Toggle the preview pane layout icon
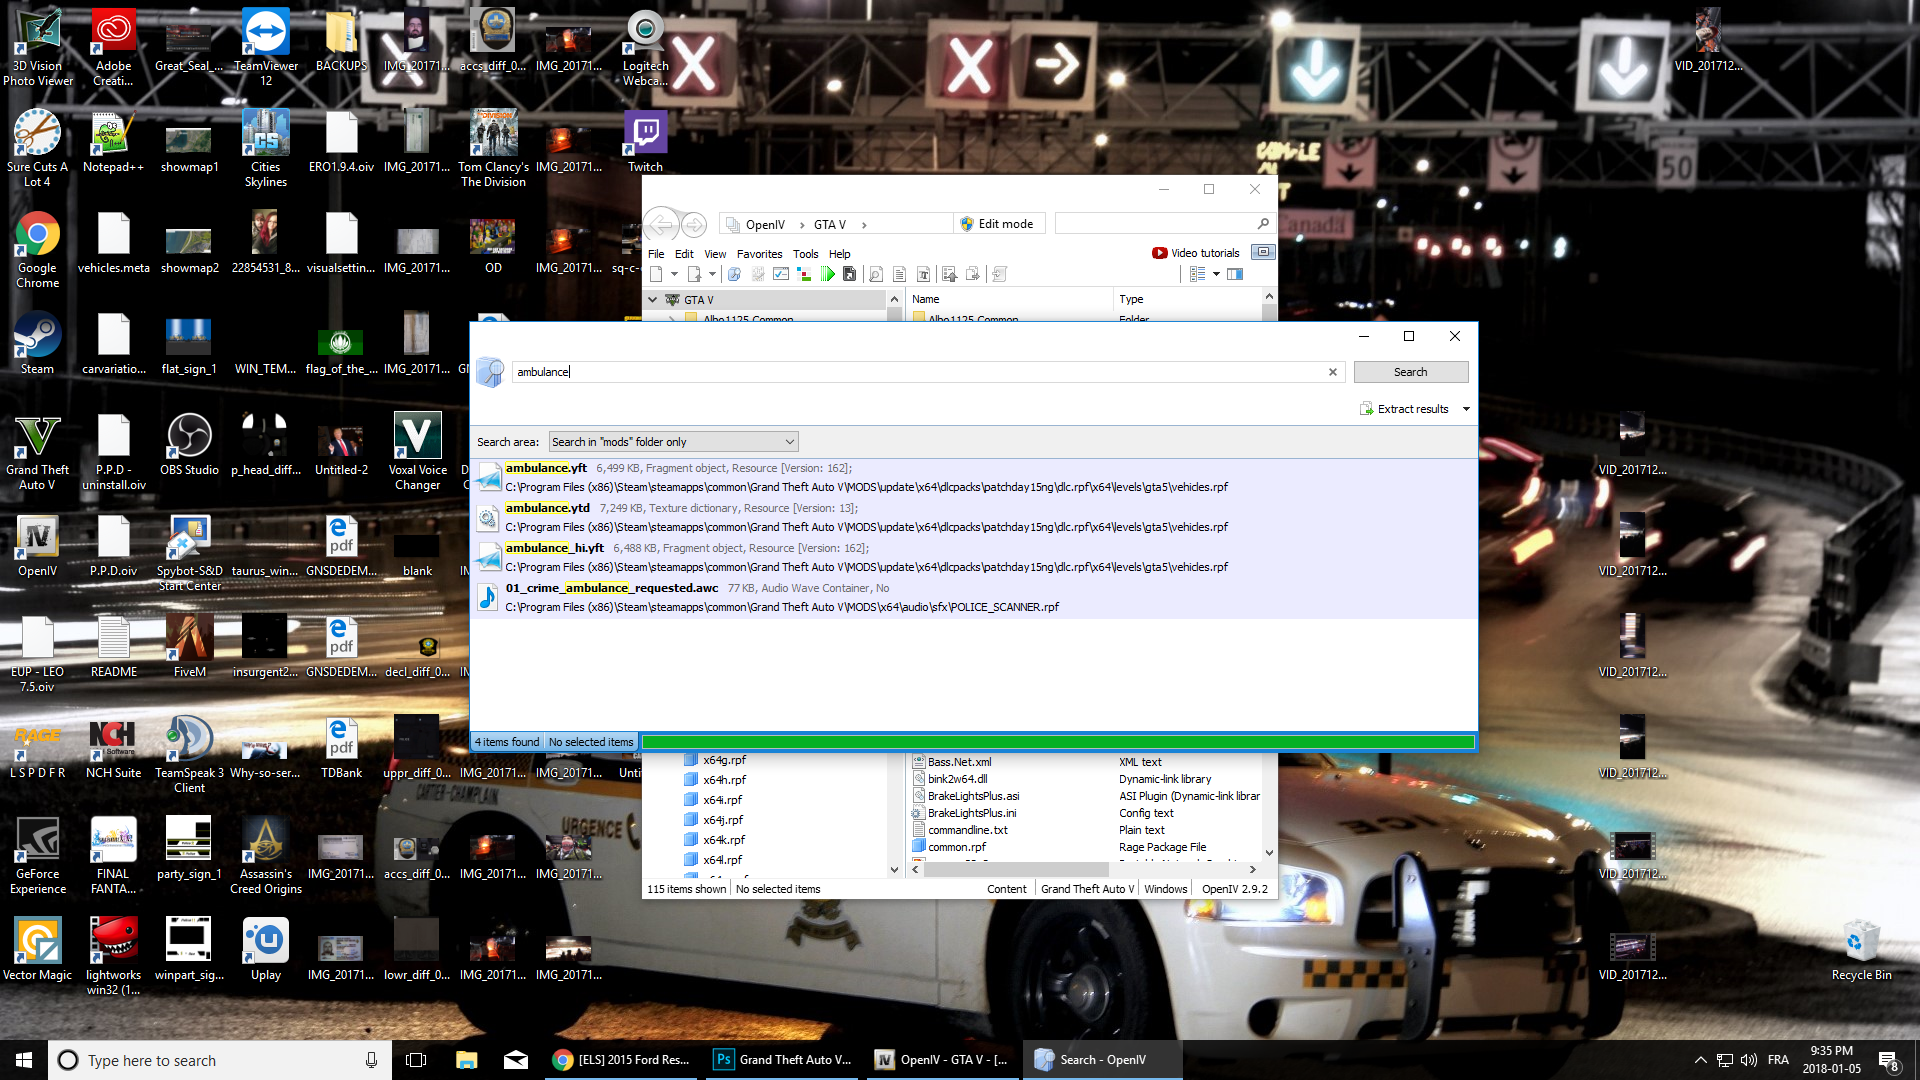This screenshot has height=1080, width=1920. tap(1235, 274)
